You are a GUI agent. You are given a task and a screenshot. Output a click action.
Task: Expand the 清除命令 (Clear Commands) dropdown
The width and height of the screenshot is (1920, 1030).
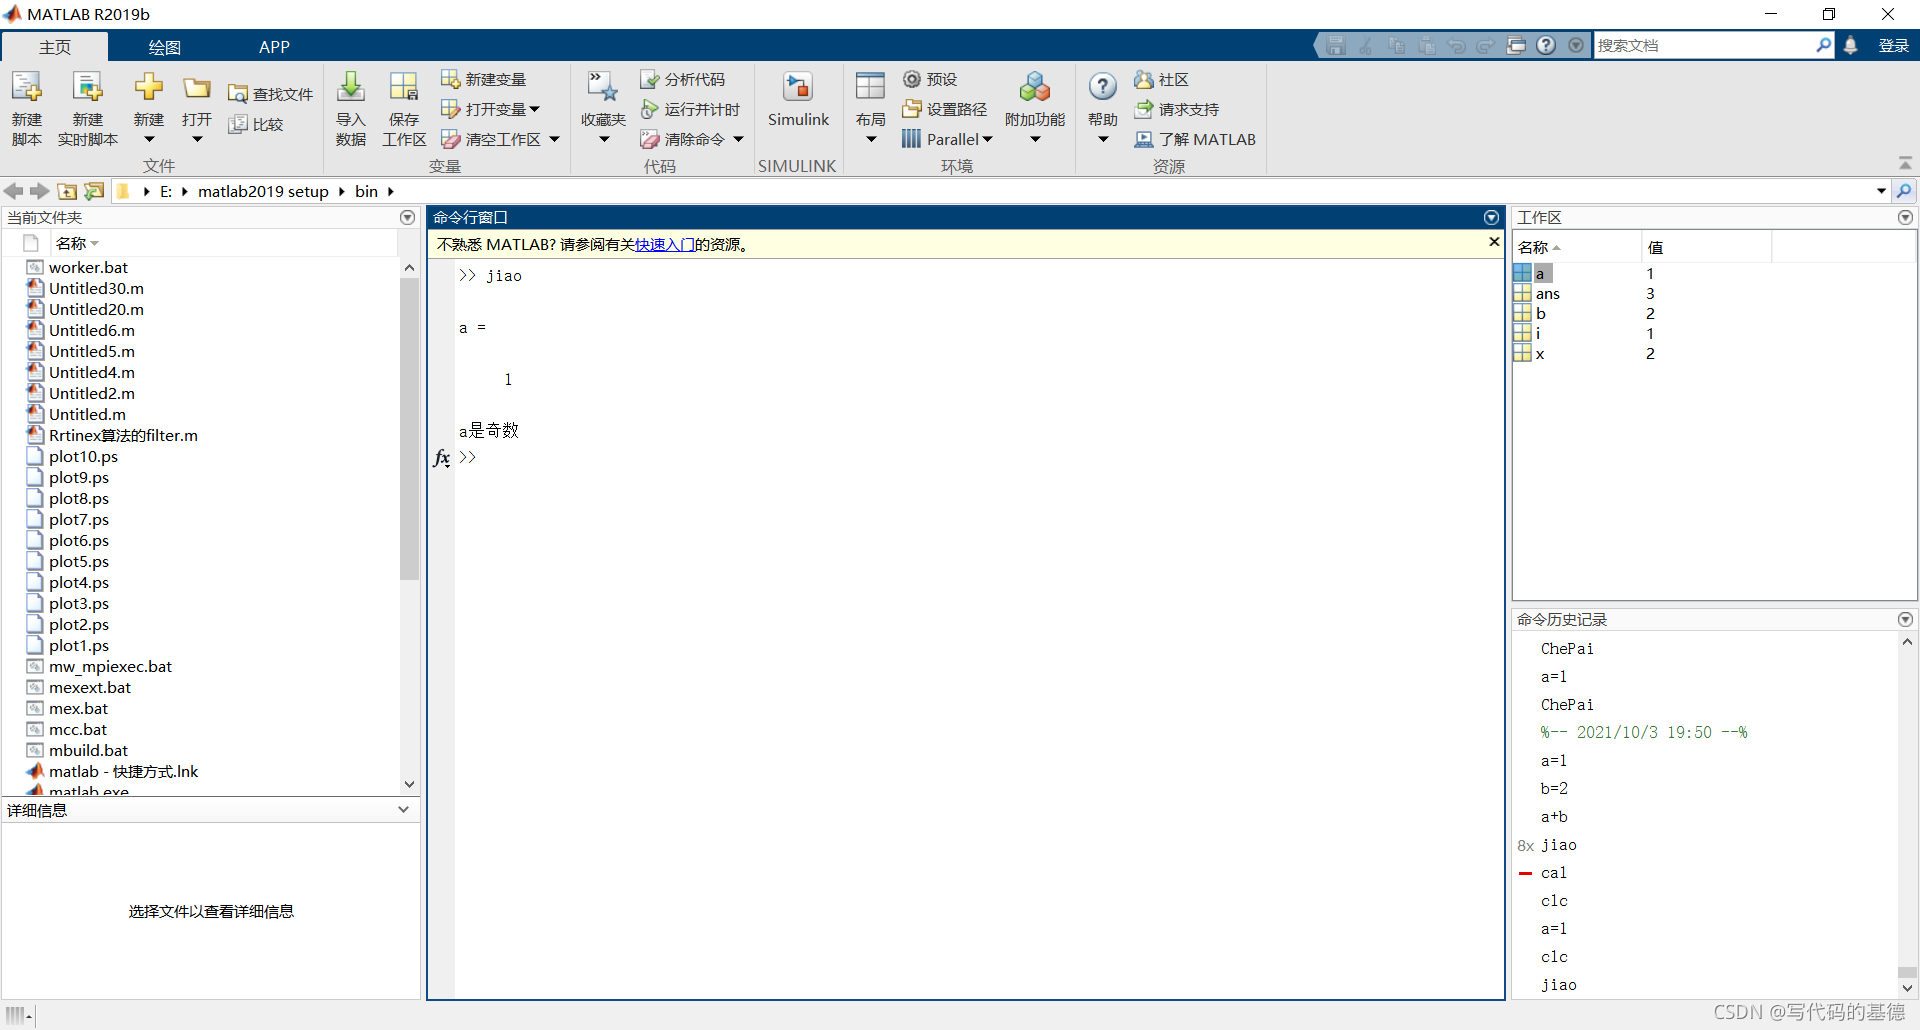pos(739,139)
